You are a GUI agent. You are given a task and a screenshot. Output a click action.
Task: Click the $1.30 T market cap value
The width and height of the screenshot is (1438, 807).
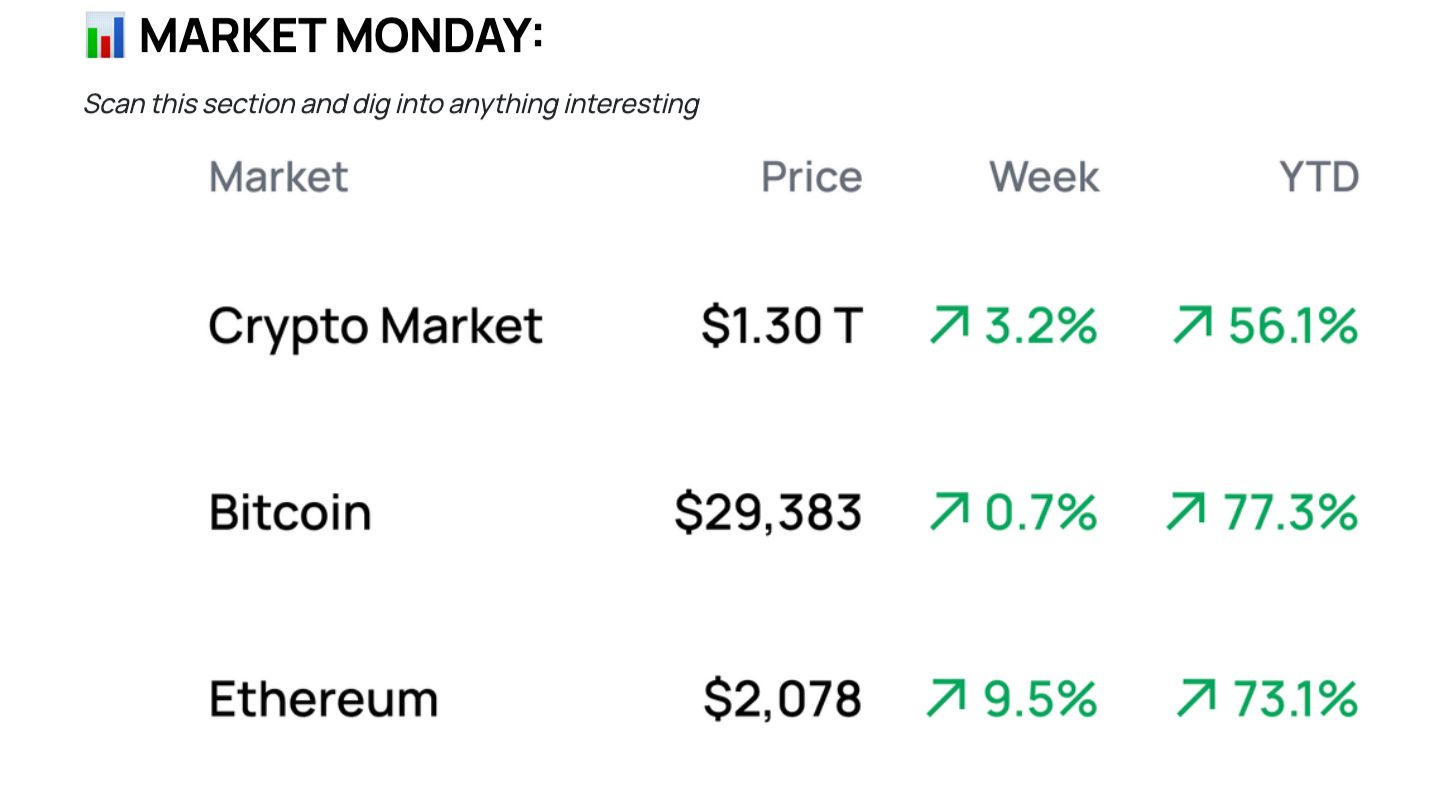(781, 326)
